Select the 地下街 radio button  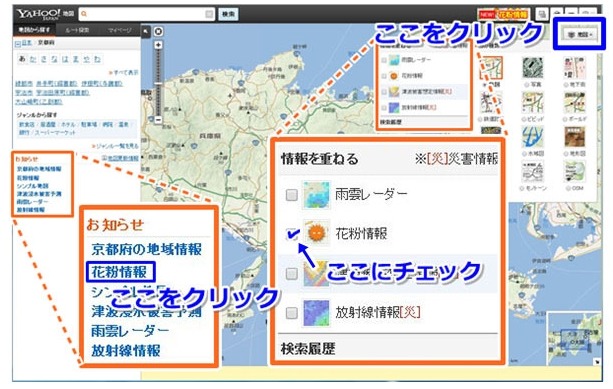pyautogui.click(x=566, y=84)
